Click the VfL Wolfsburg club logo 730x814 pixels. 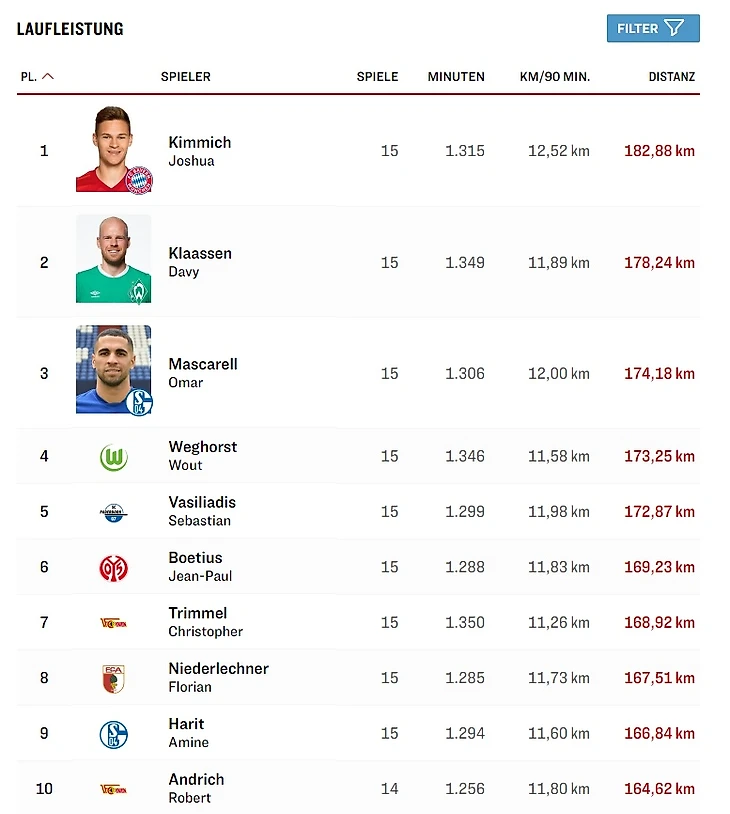tap(113, 457)
